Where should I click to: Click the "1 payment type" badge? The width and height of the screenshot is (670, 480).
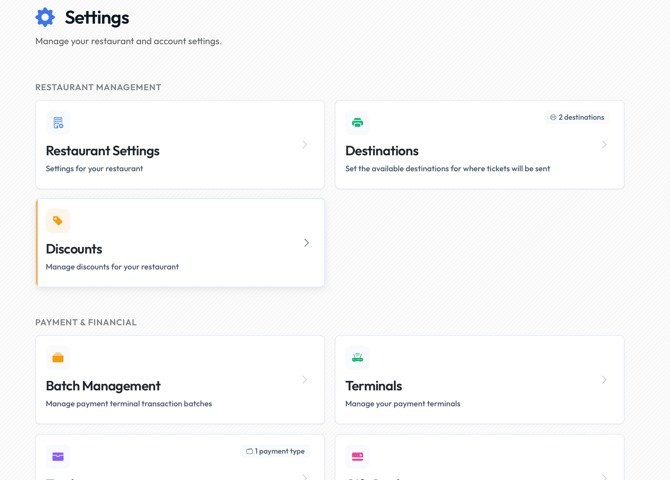click(275, 451)
